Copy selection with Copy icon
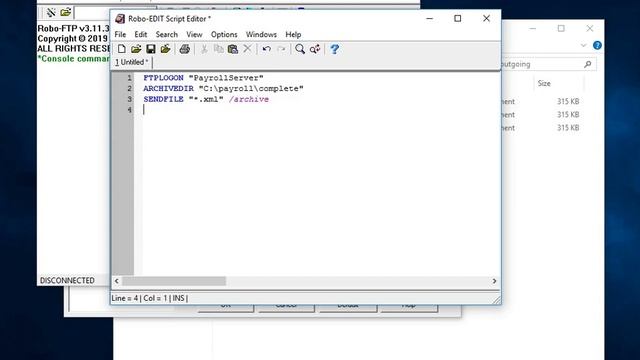 219,49
